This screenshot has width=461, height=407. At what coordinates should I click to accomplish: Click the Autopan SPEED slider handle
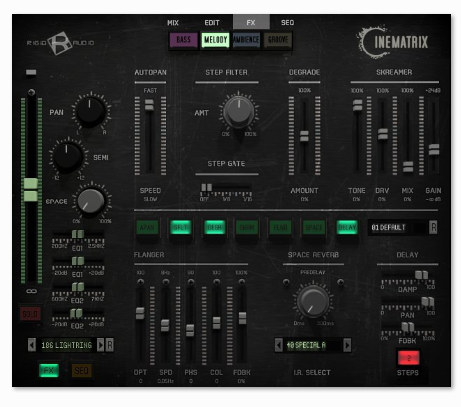pos(149,105)
